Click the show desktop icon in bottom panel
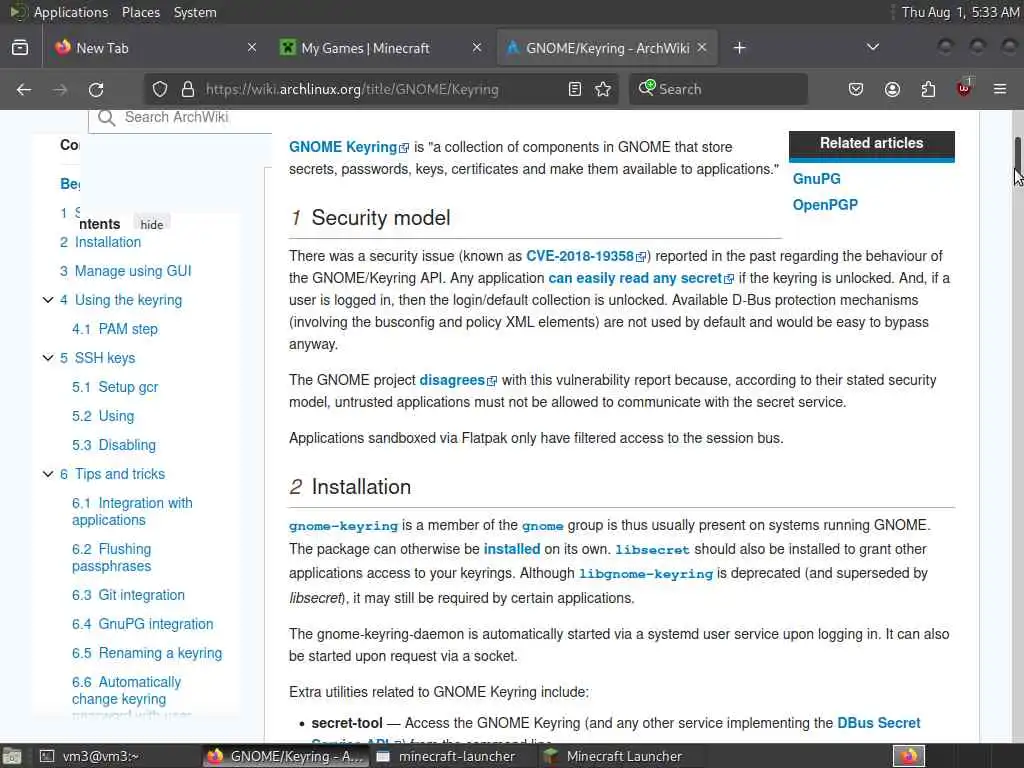 (11, 756)
